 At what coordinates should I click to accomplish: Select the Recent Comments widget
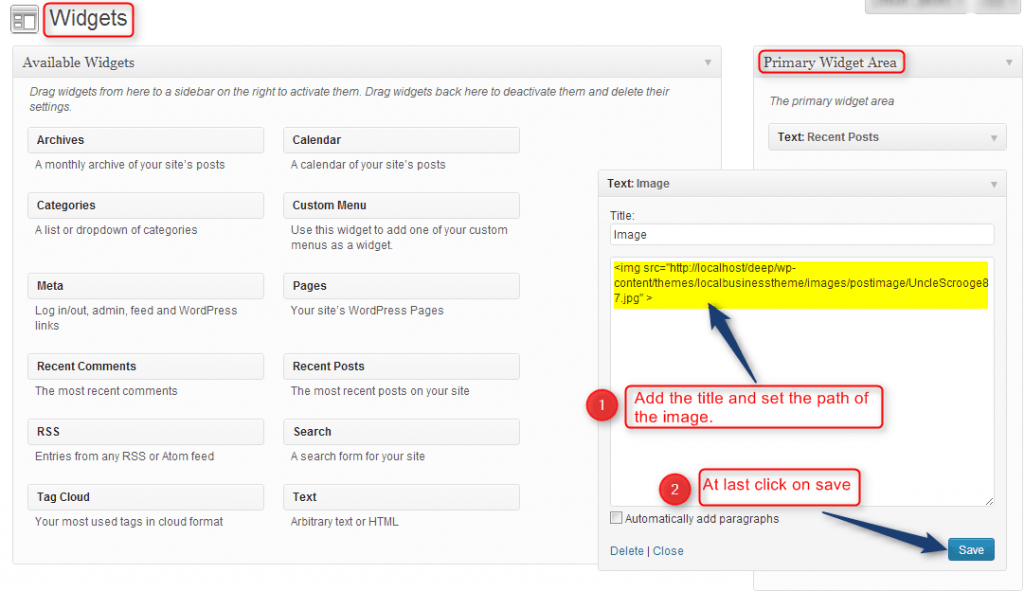coord(145,366)
